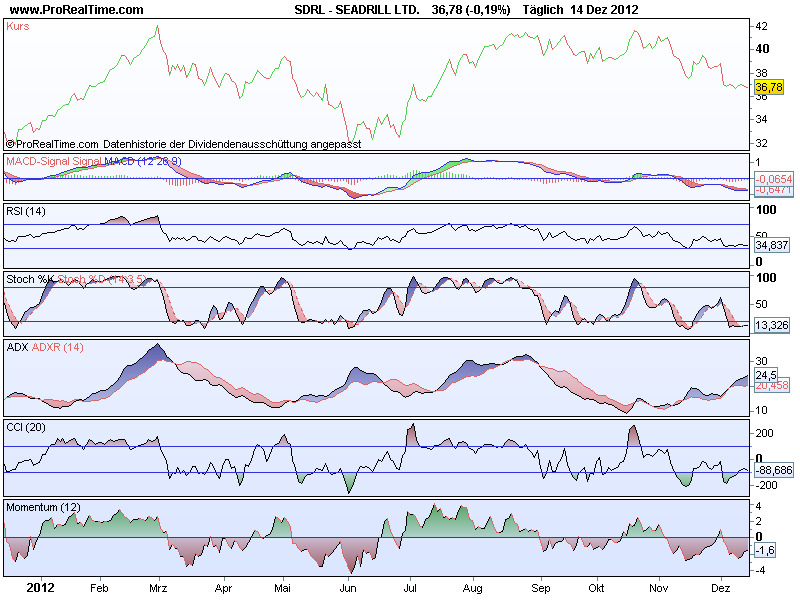Image resolution: width=800 pixels, height=600 pixels.
Task: Click the ProRealTime.com Datenhistorie copyright note
Action: (184, 144)
